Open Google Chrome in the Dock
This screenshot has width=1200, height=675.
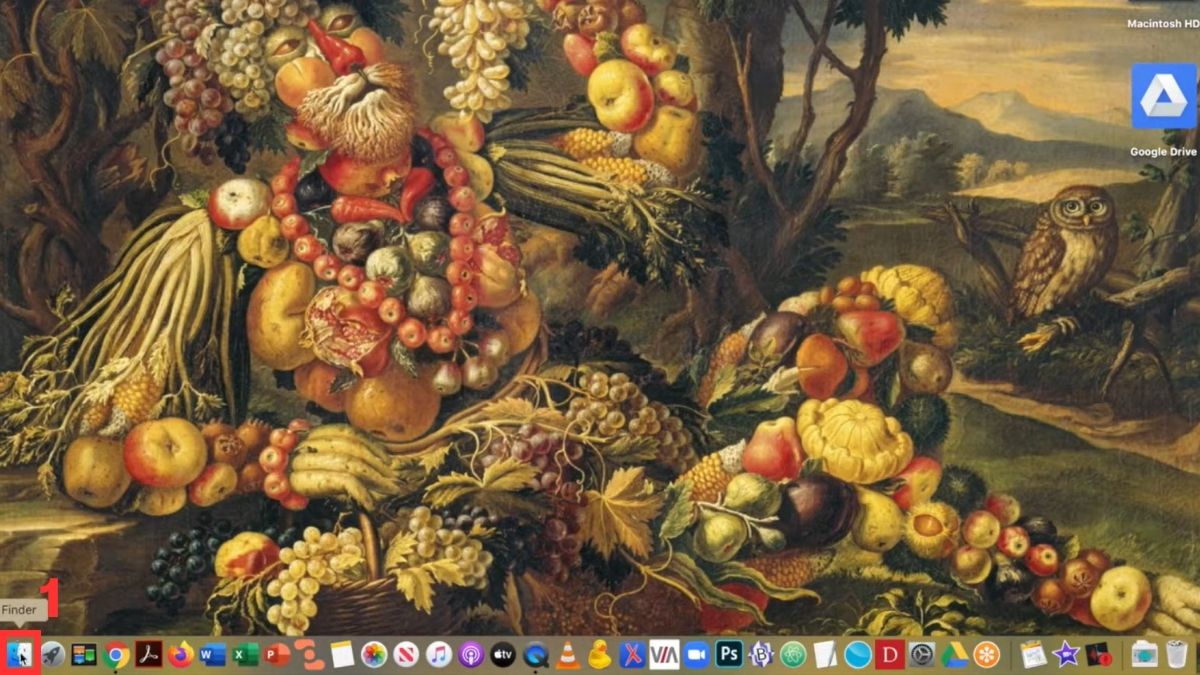pyautogui.click(x=117, y=655)
